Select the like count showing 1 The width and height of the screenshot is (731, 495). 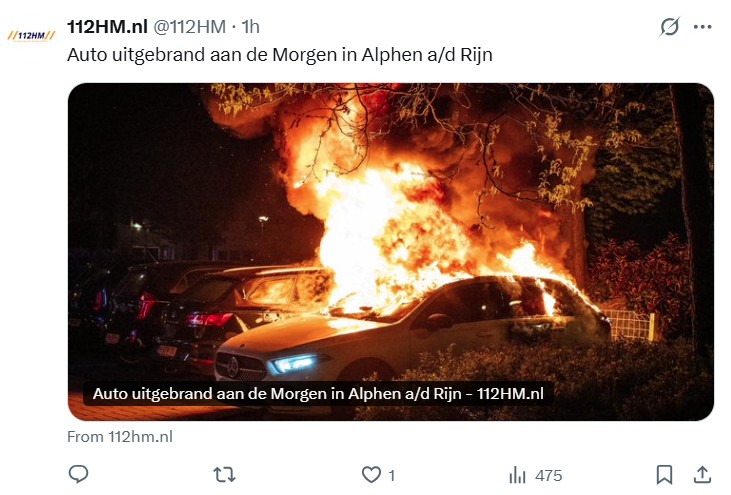click(392, 475)
